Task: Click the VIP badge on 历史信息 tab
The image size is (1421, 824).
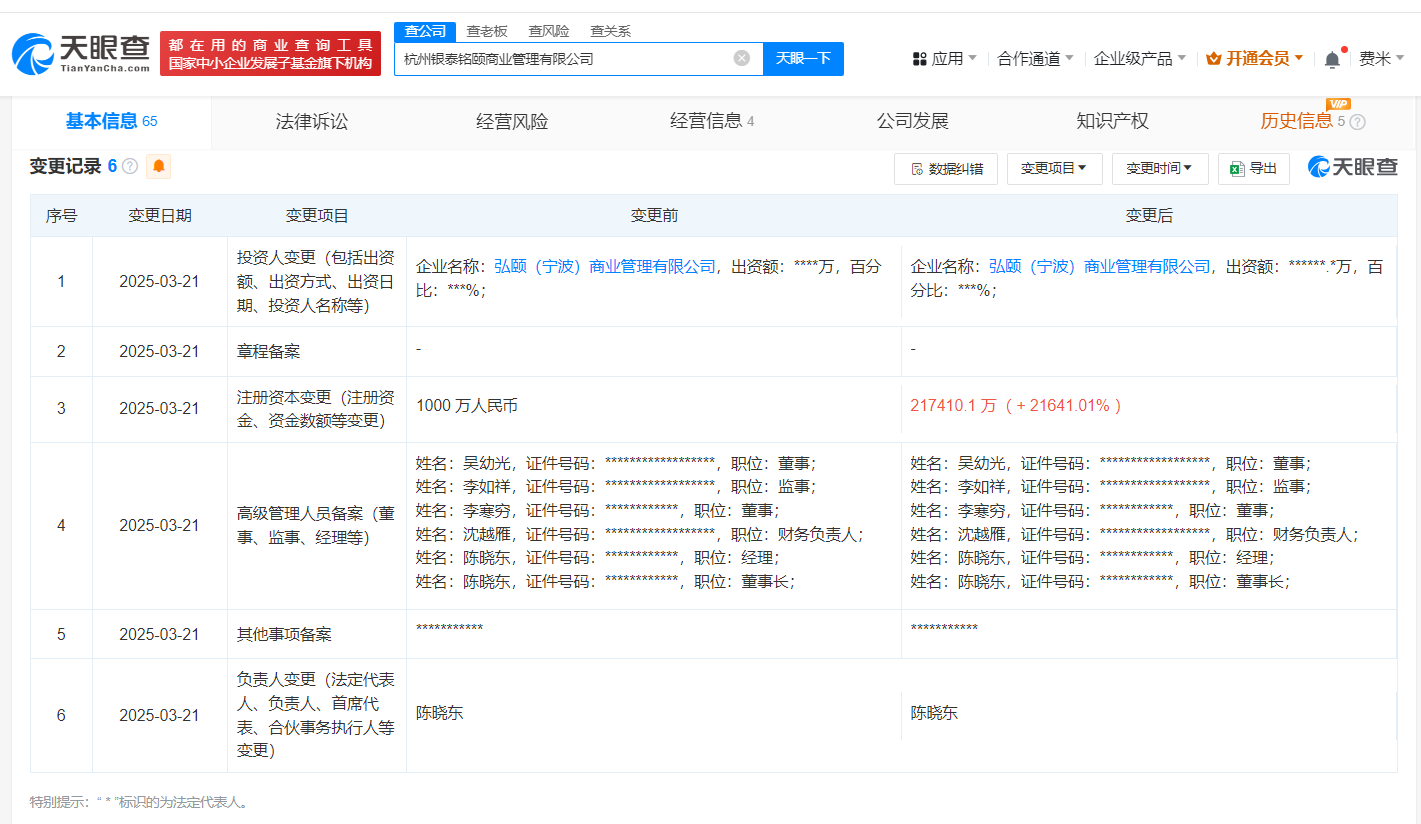Action: pos(1340,103)
